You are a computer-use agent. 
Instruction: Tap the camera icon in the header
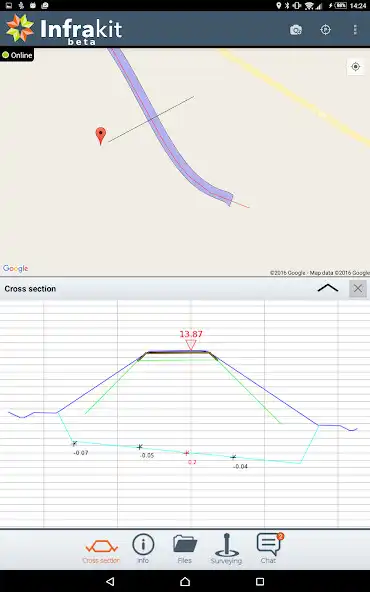(x=296, y=30)
